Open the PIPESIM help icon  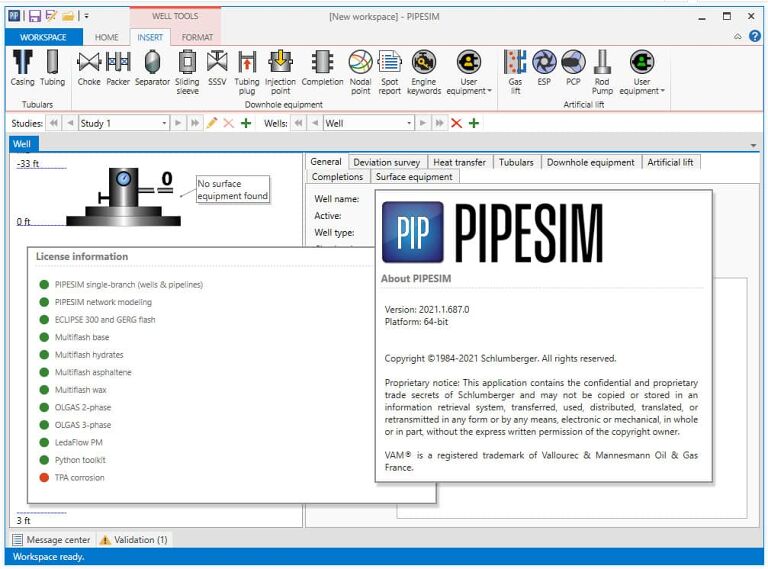pos(755,36)
